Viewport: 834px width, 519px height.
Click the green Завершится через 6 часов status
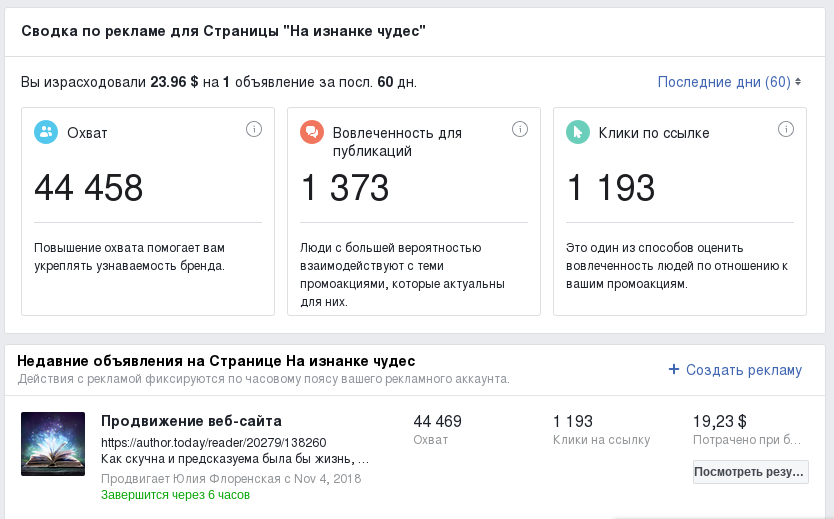[175, 494]
